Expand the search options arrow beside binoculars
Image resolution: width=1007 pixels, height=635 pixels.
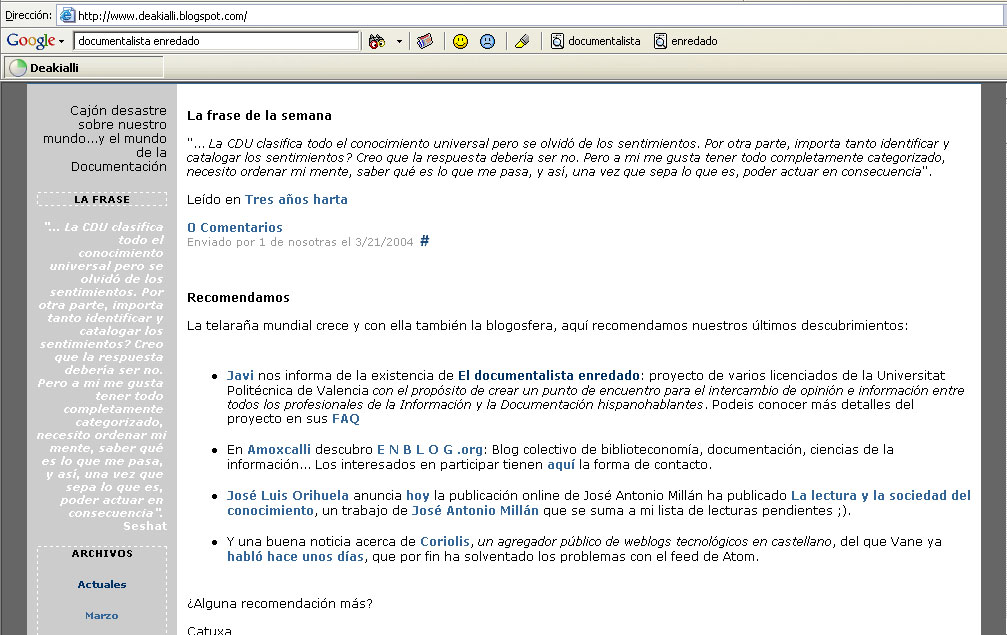(x=399, y=42)
